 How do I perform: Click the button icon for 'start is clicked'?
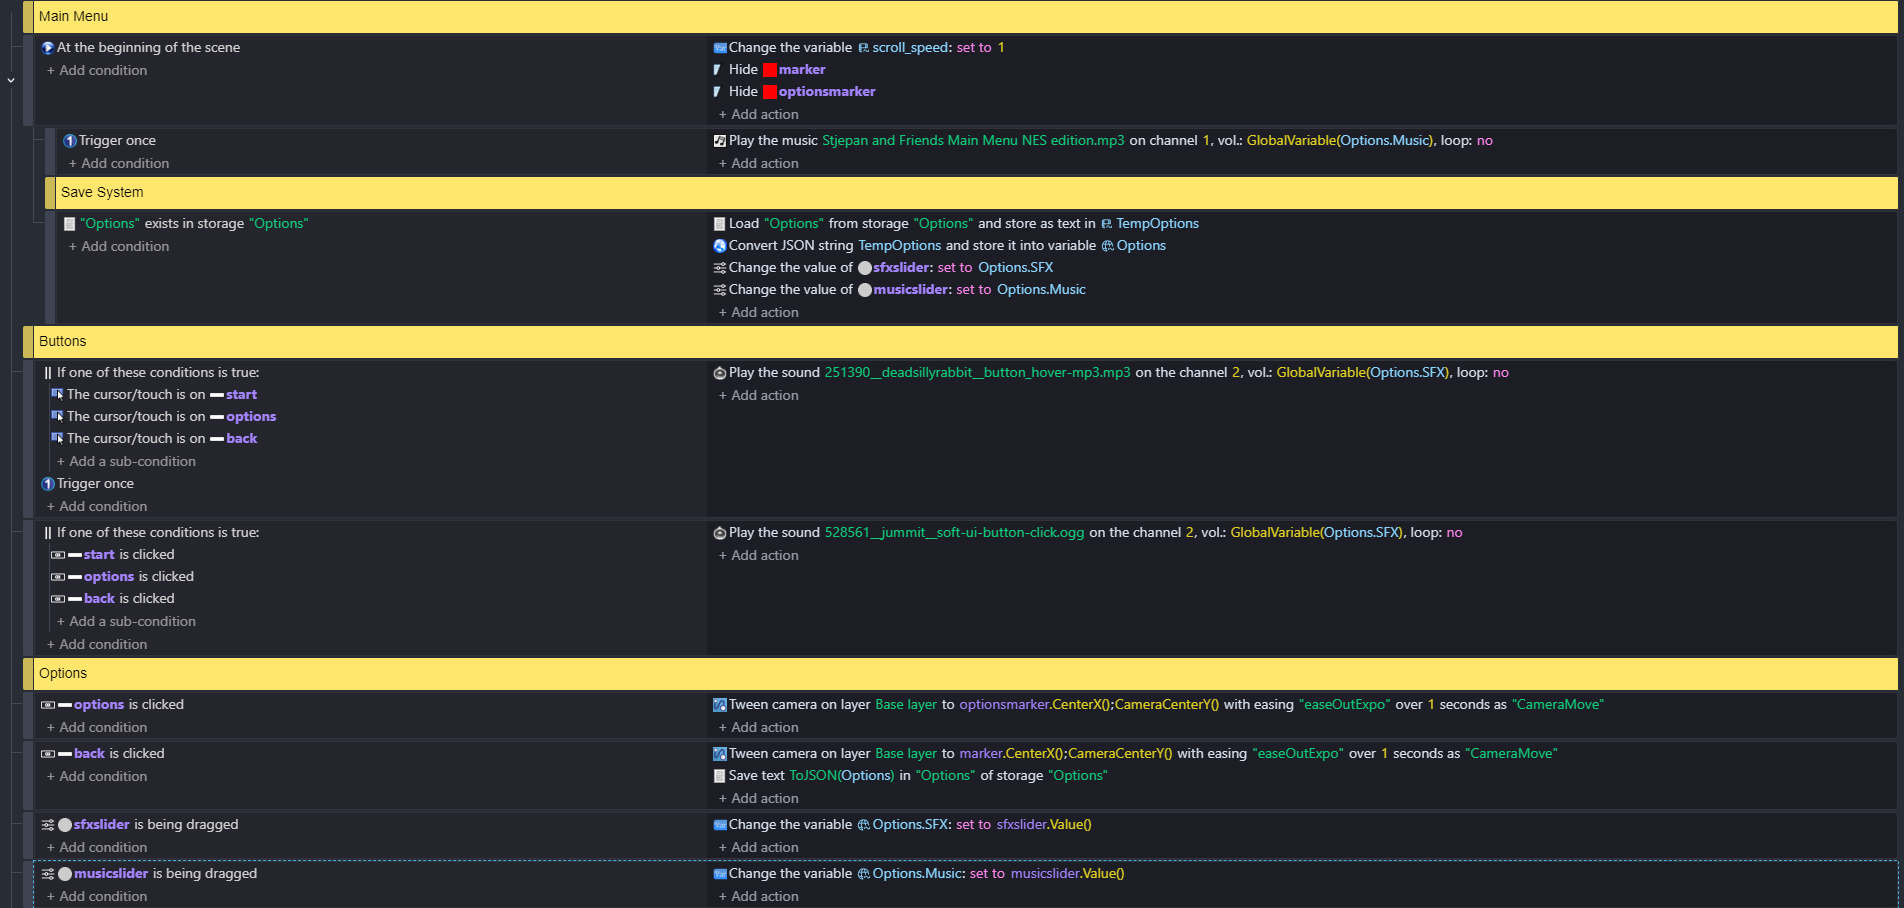tap(58, 555)
